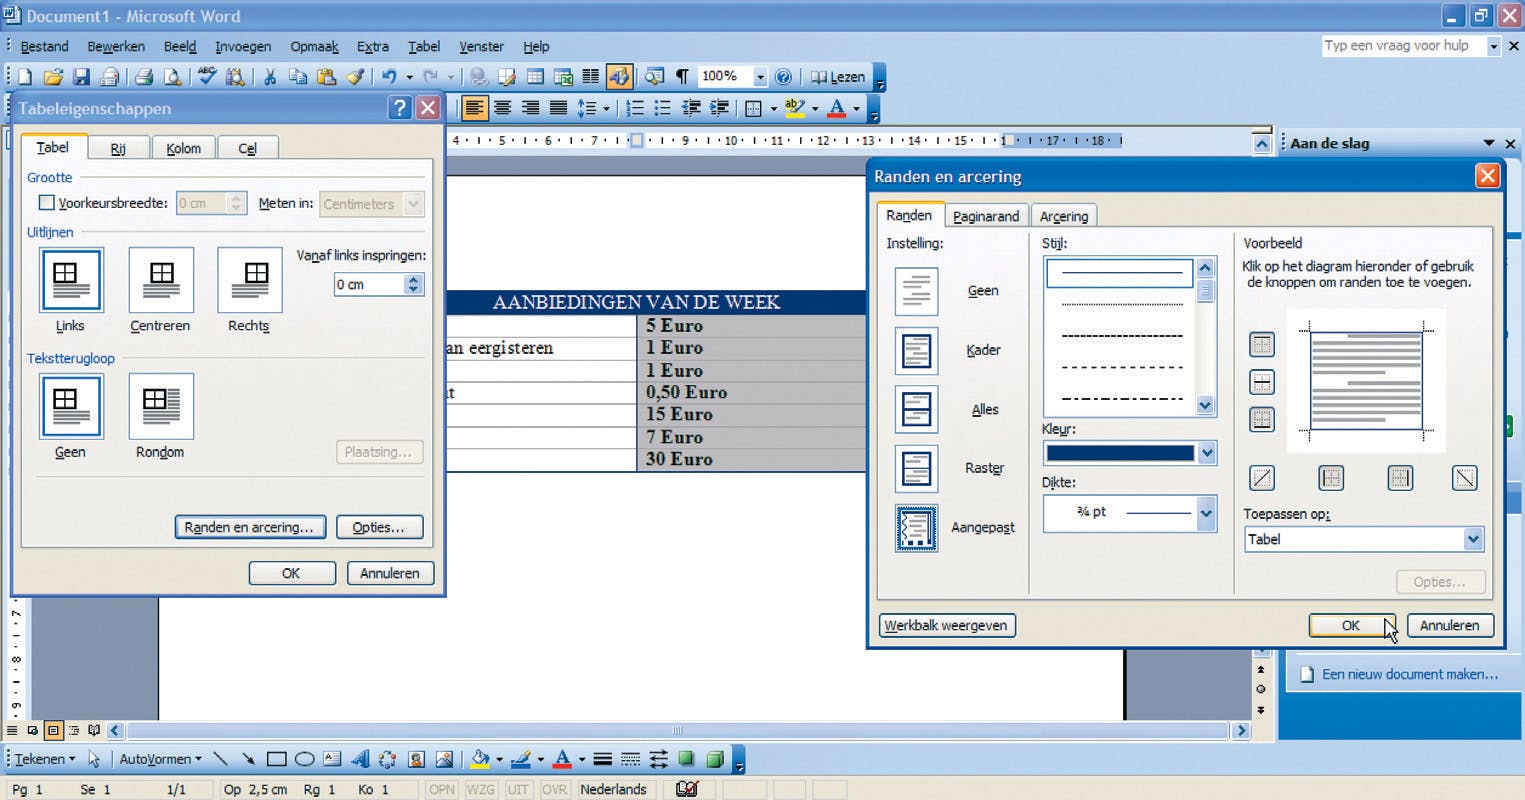Expand the Dikte line width dropdown

point(1206,513)
